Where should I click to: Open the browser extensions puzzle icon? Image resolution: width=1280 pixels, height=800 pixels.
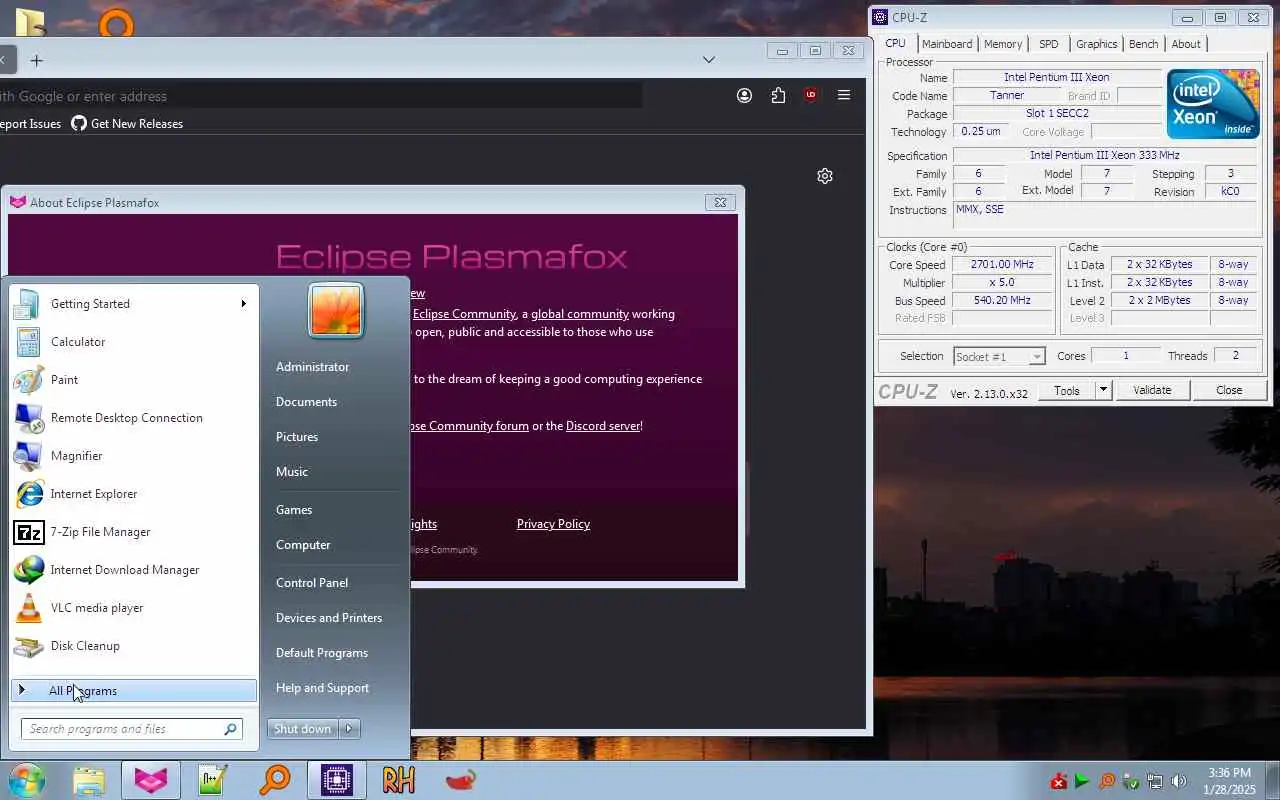(778, 95)
